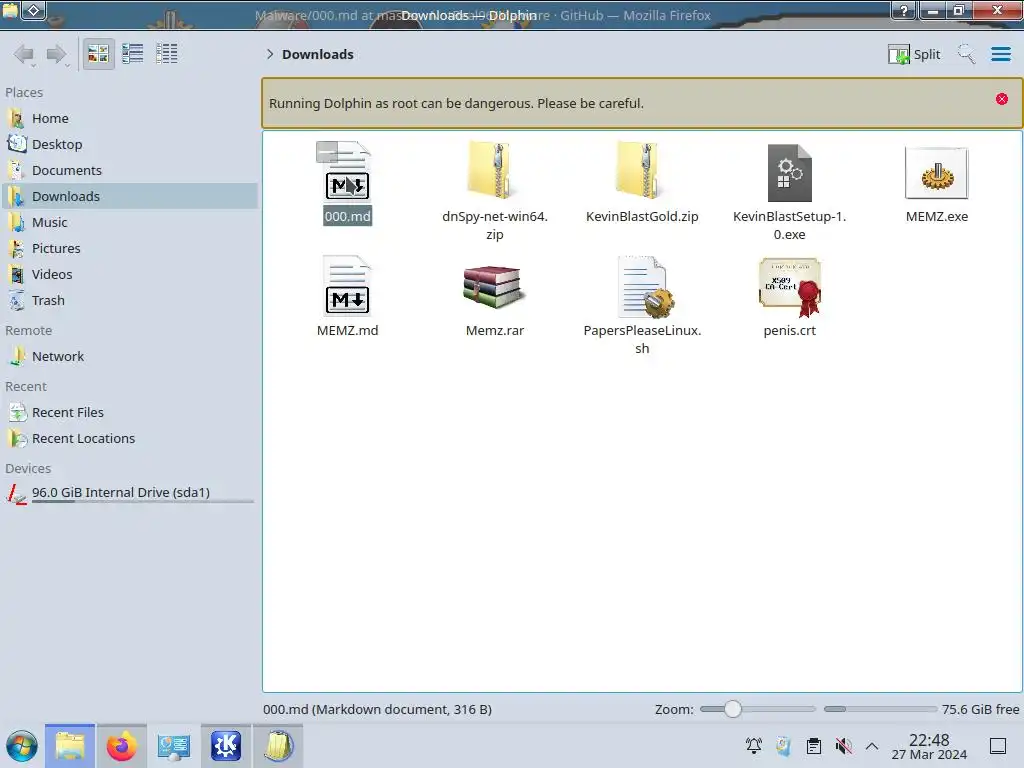
Task: Select the MEMZ.md markdown file icon
Action: tap(347, 285)
